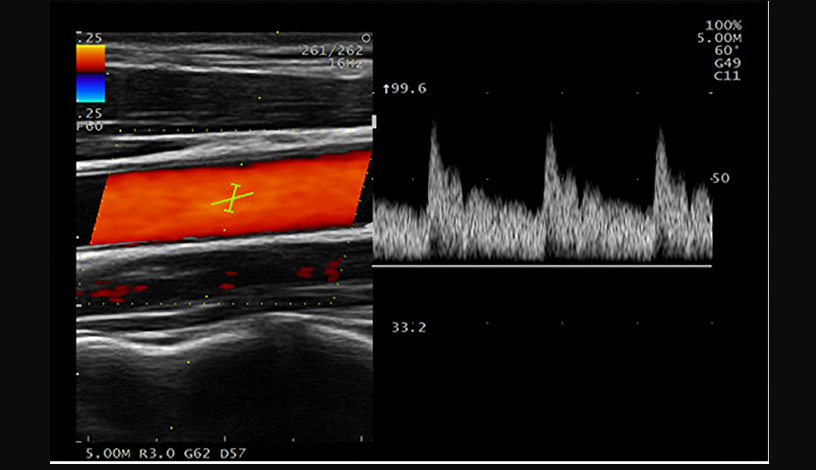Click the blue portion of the color scale
The image size is (816, 470).
90,89
